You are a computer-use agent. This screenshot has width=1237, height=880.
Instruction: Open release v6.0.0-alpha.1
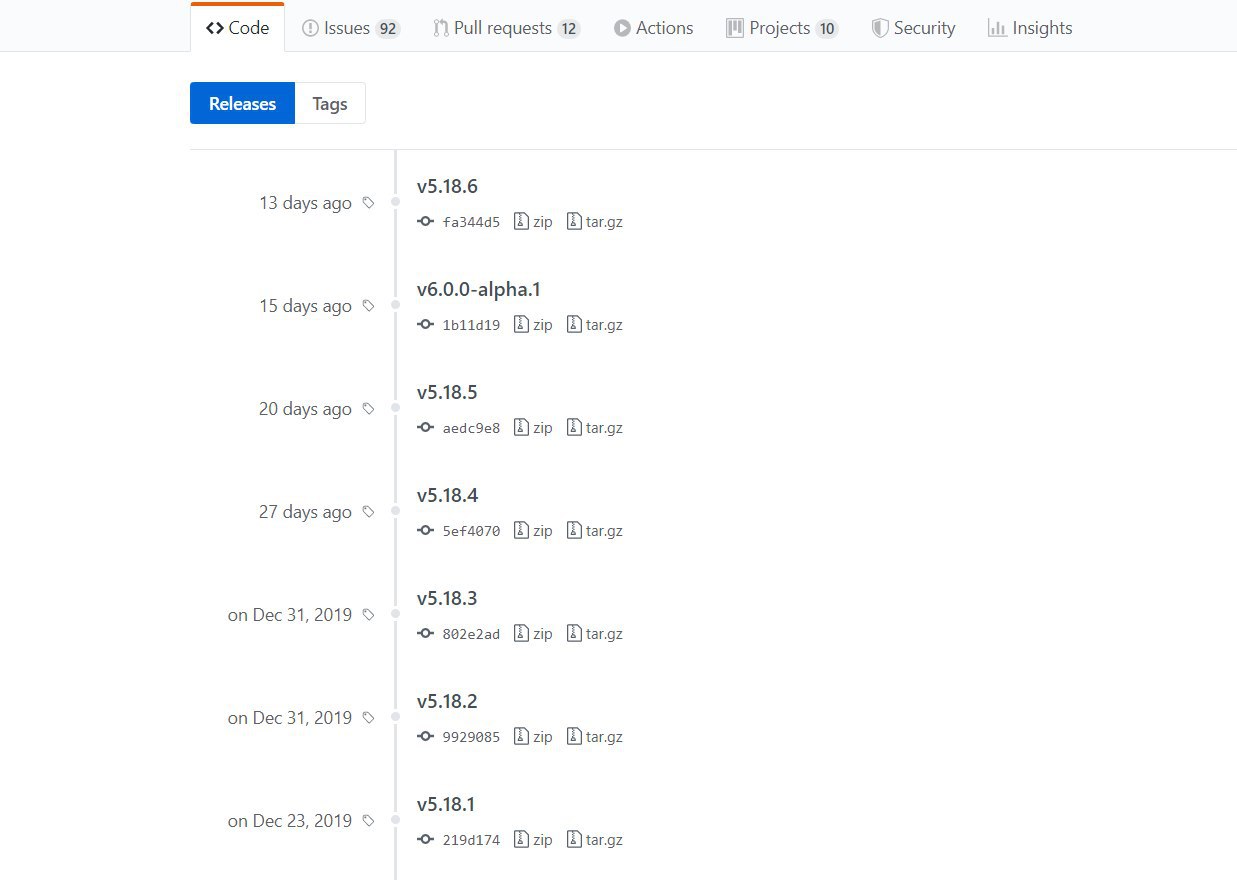tap(479, 289)
